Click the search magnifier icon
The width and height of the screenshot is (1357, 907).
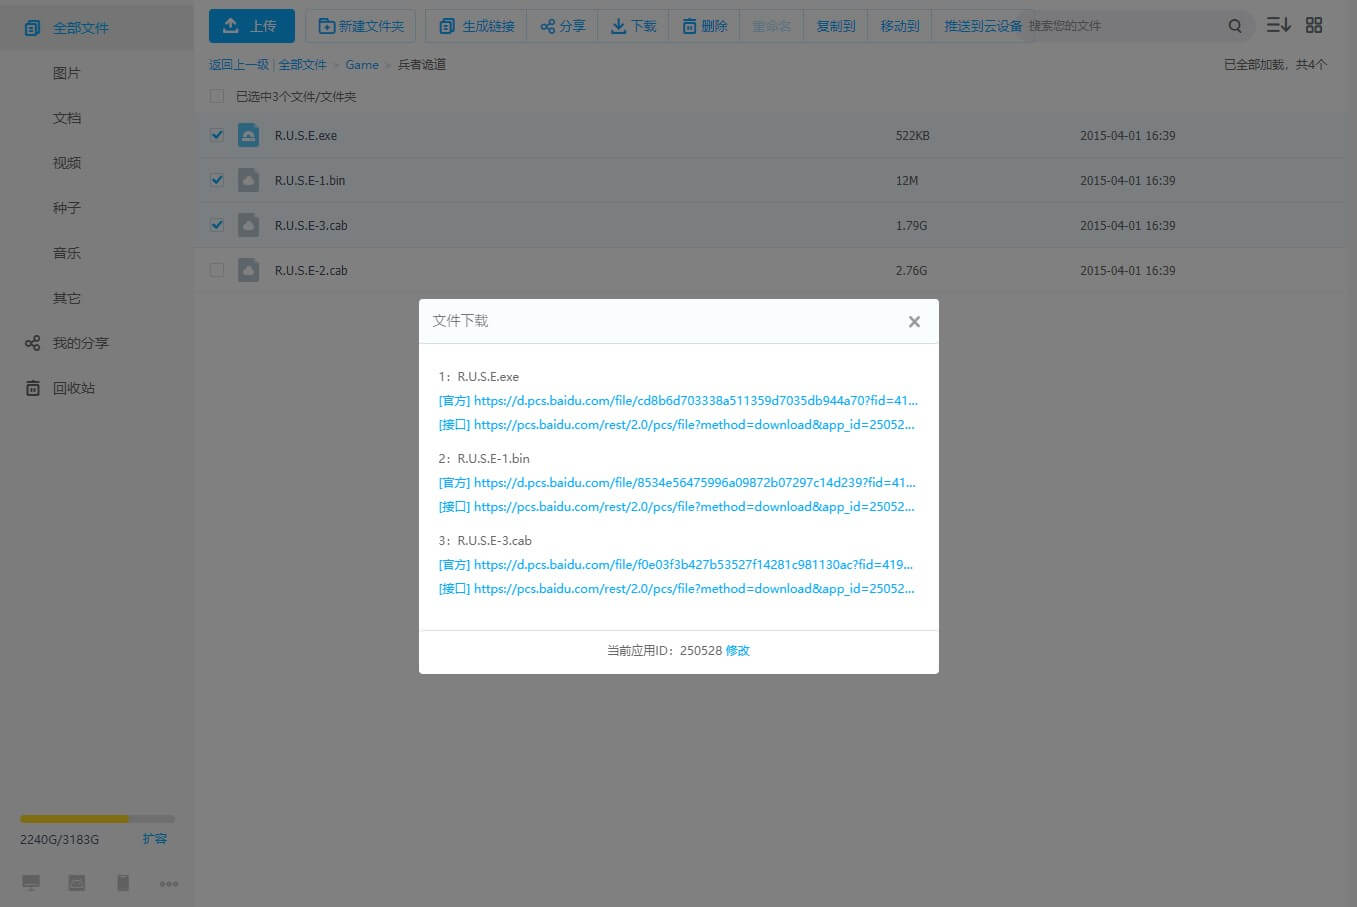1235,26
